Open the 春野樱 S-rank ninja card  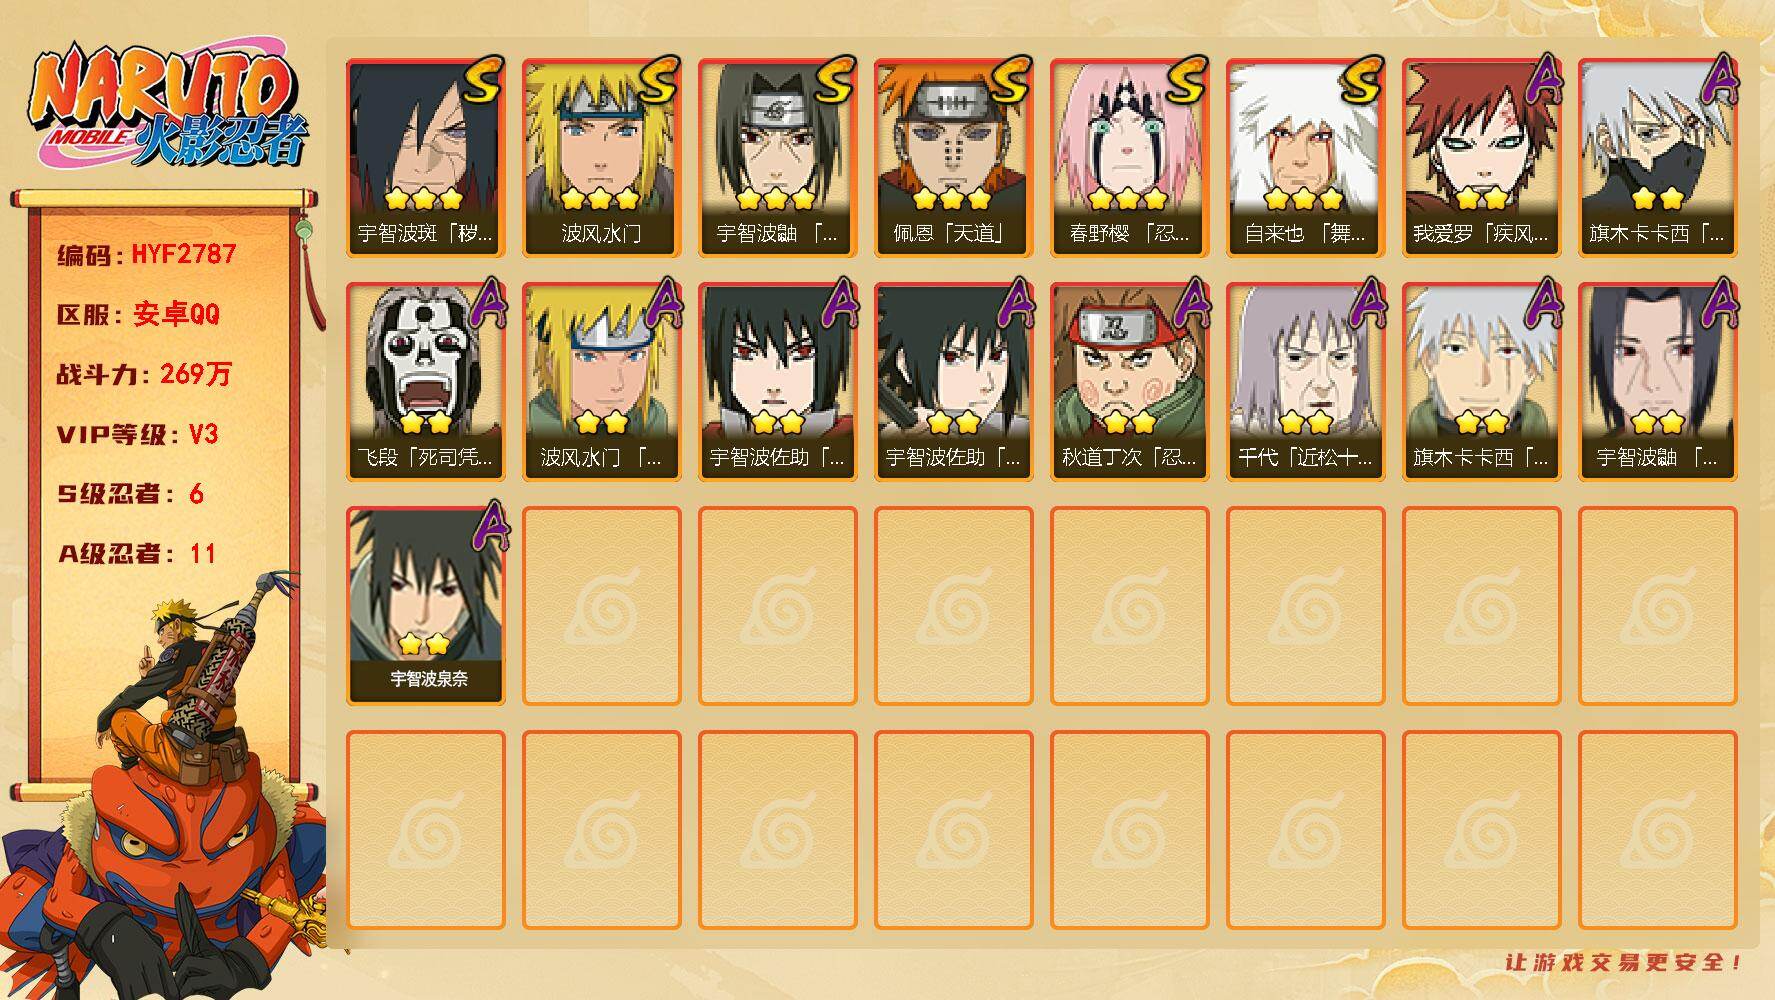pos(1129,158)
